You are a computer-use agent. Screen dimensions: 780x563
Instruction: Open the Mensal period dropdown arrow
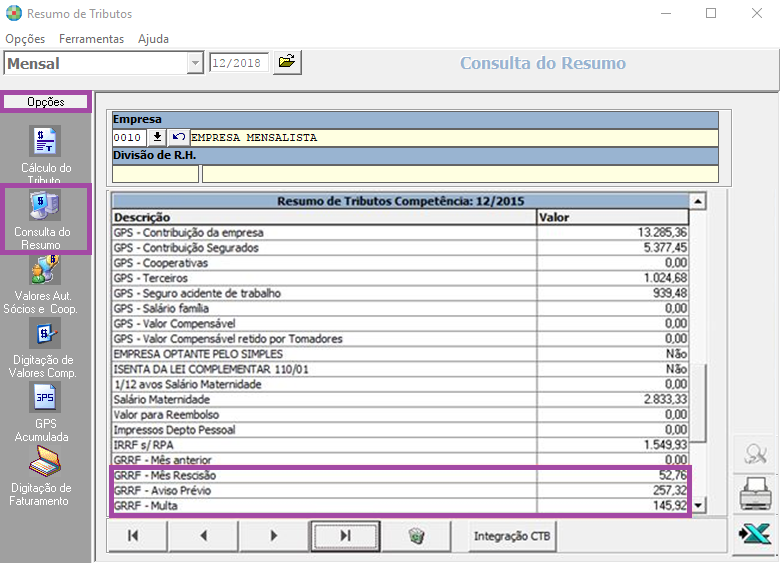pos(195,63)
